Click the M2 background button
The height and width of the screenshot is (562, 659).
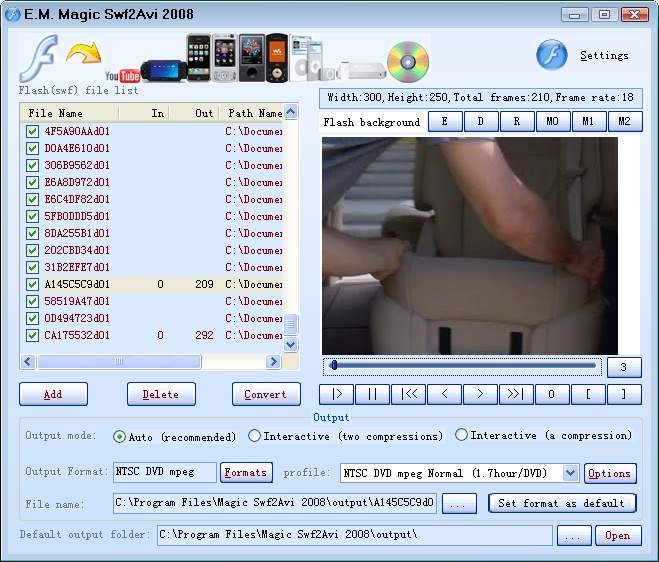(625, 121)
